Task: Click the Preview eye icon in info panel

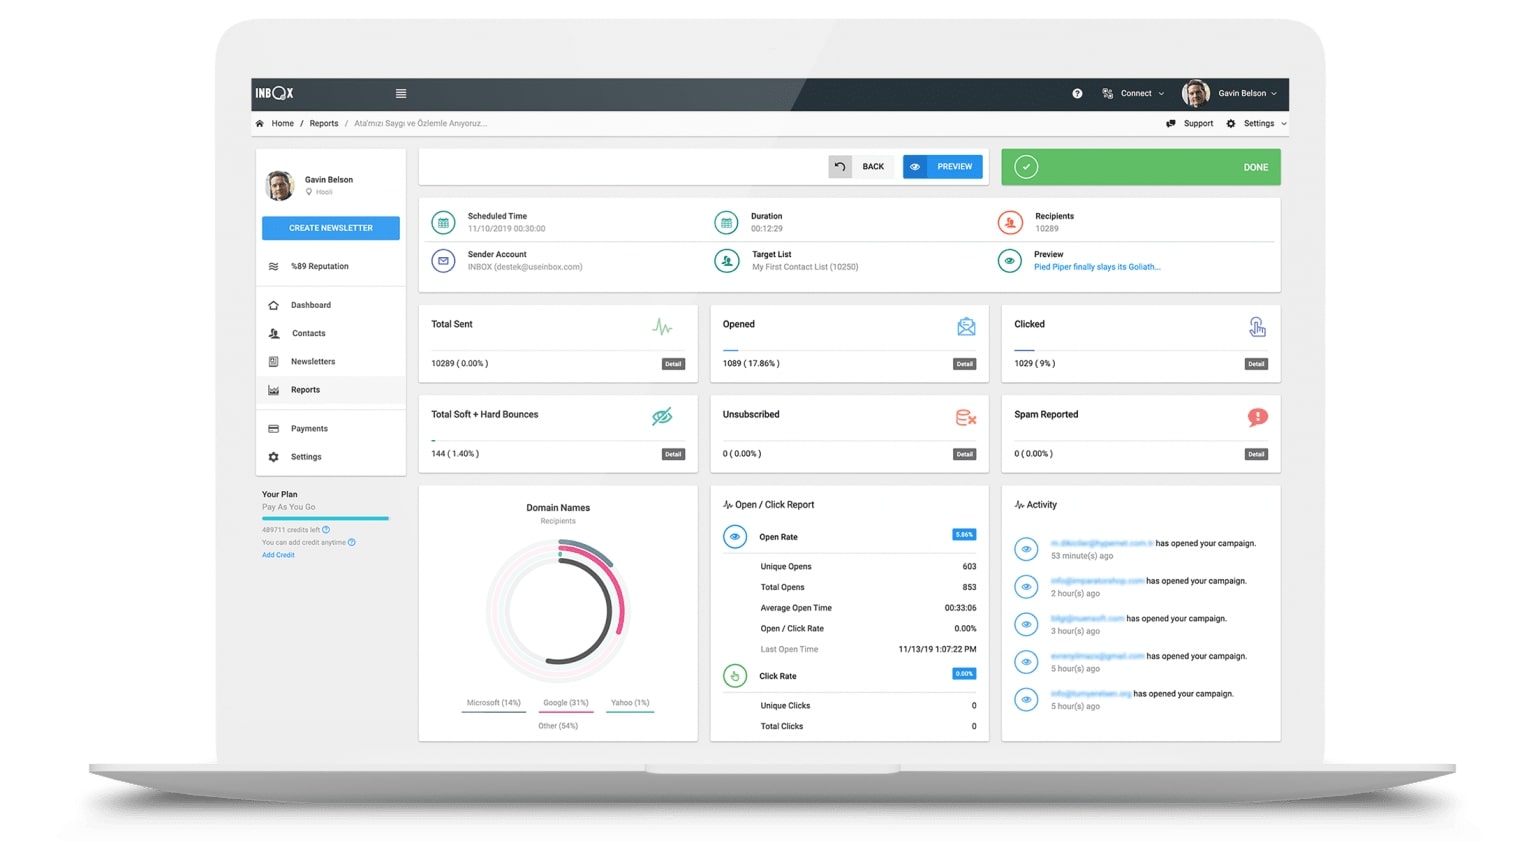Action: pos(1010,261)
